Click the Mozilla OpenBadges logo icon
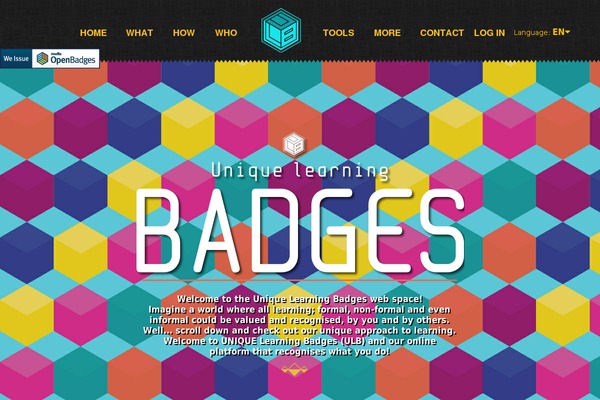 click(42, 59)
